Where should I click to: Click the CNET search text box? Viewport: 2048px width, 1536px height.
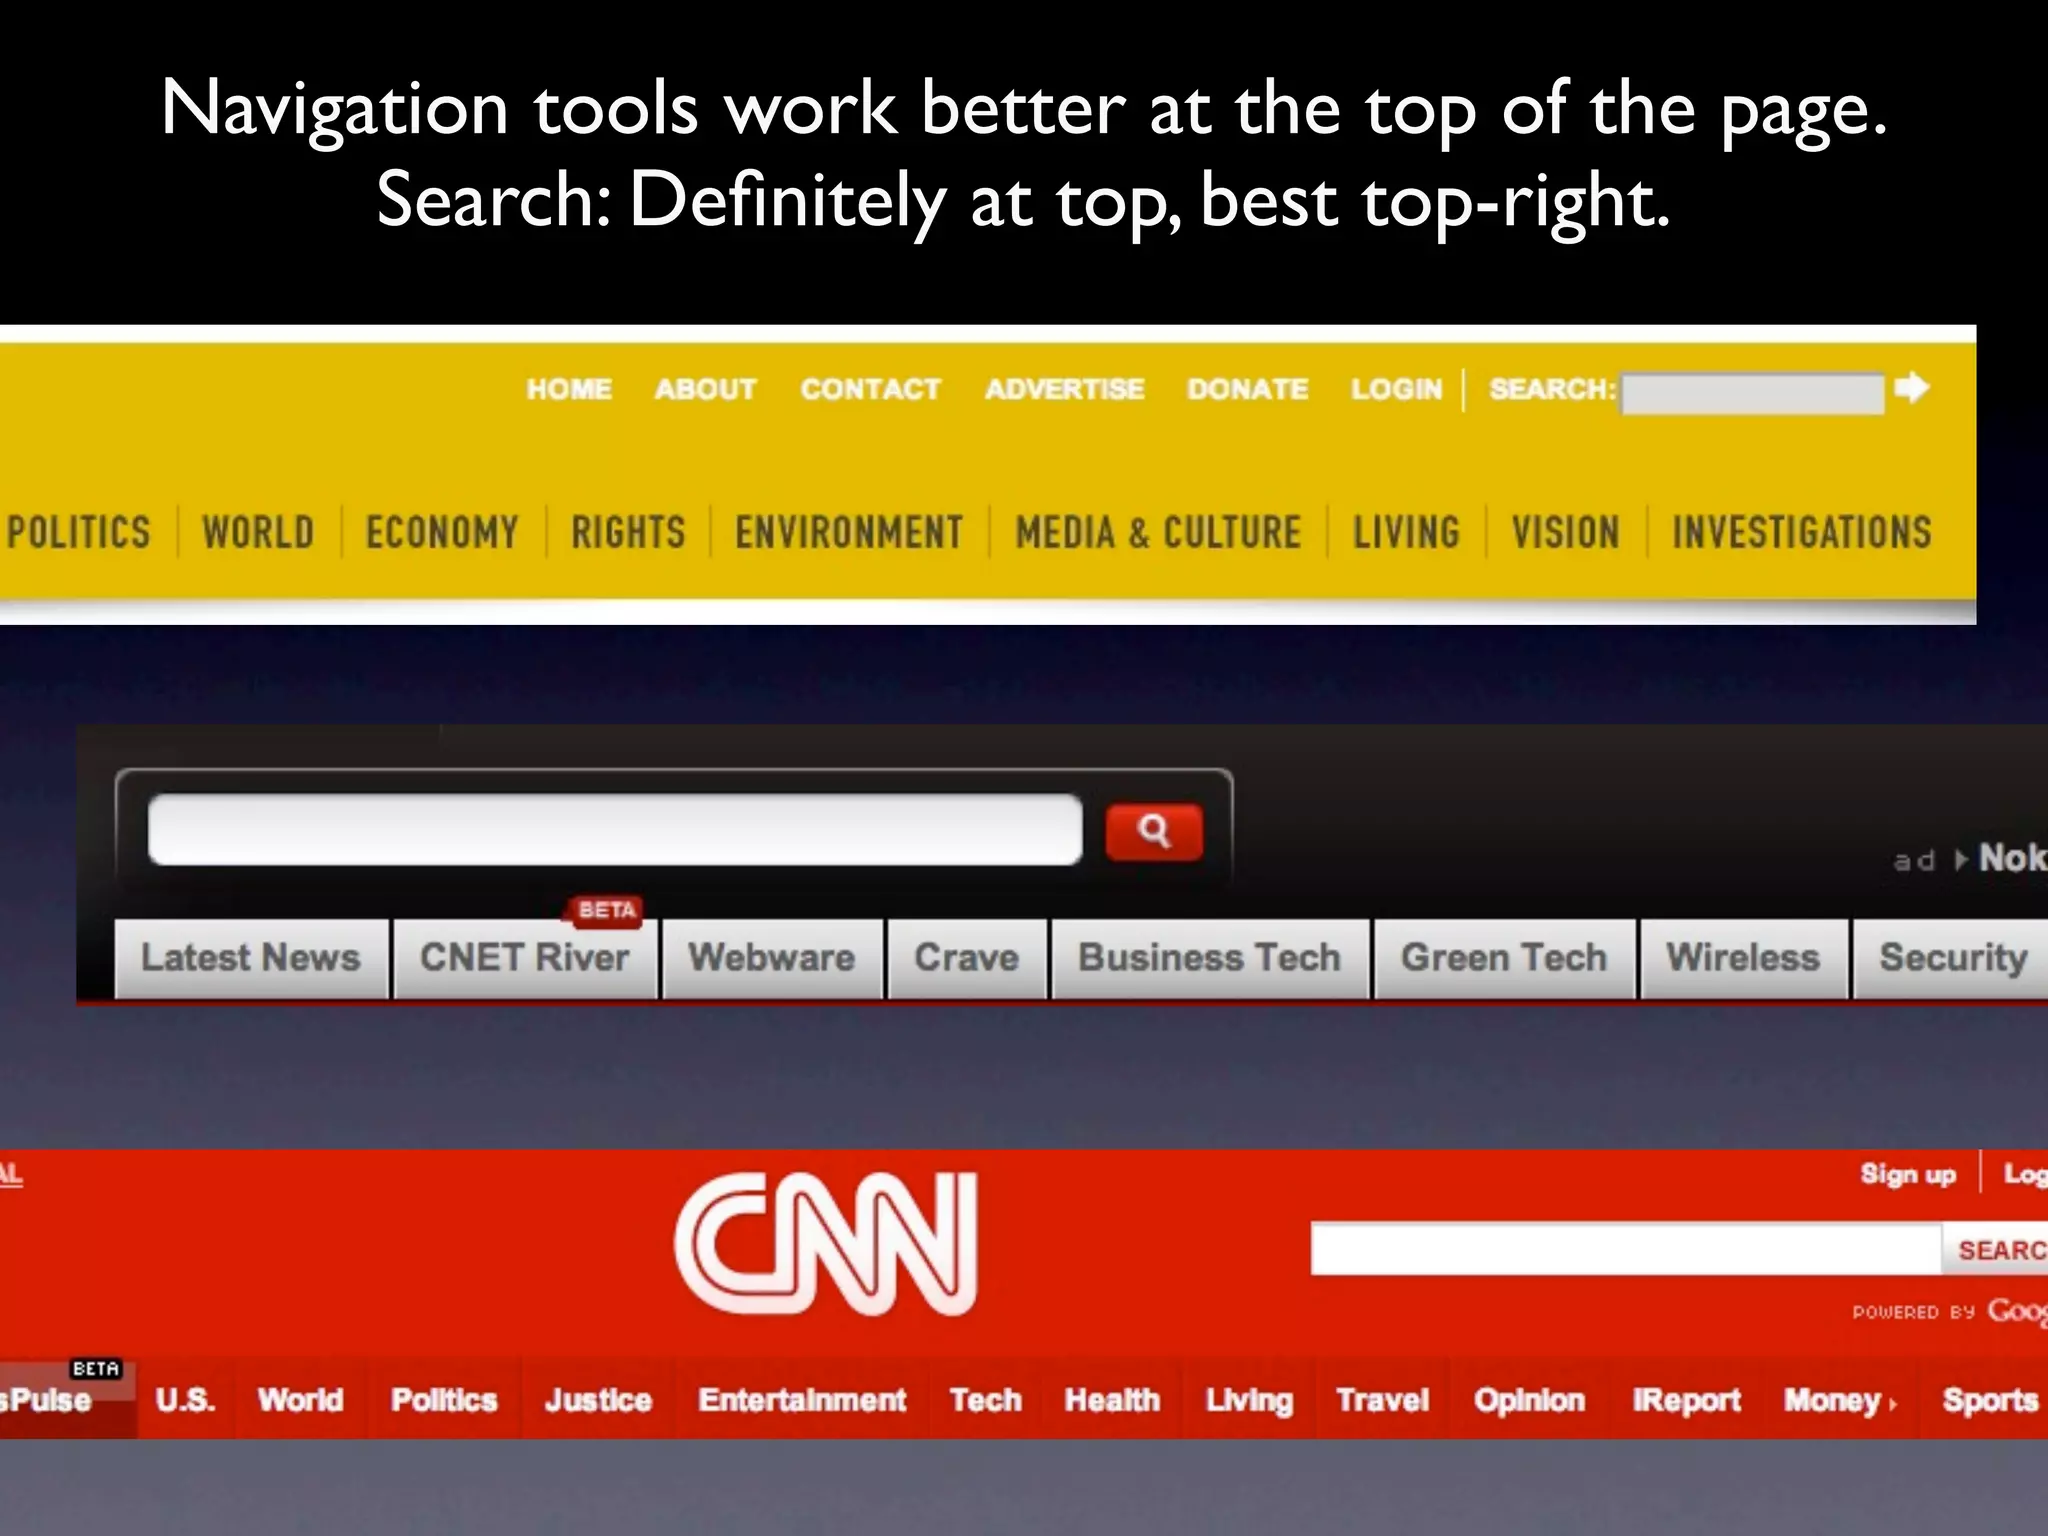[615, 830]
